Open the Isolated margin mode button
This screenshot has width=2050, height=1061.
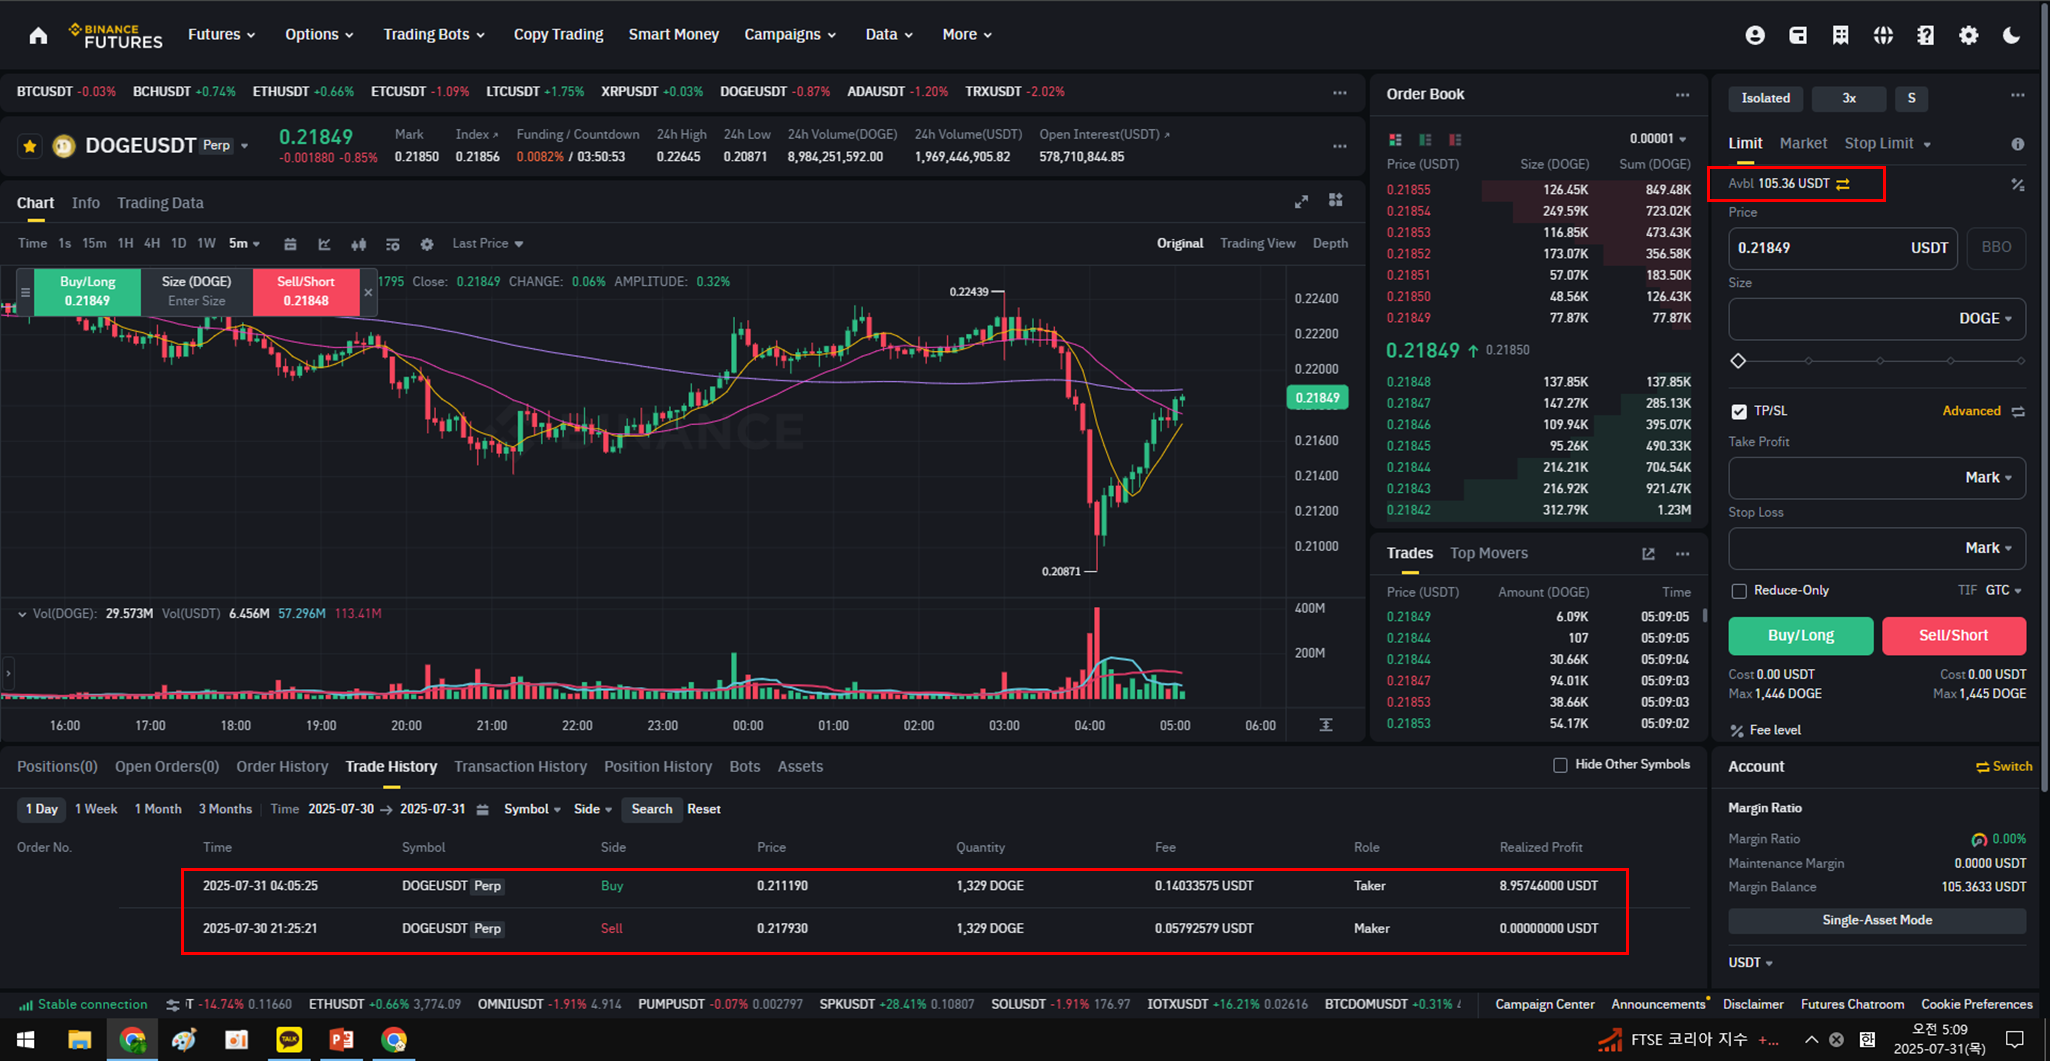point(1765,99)
